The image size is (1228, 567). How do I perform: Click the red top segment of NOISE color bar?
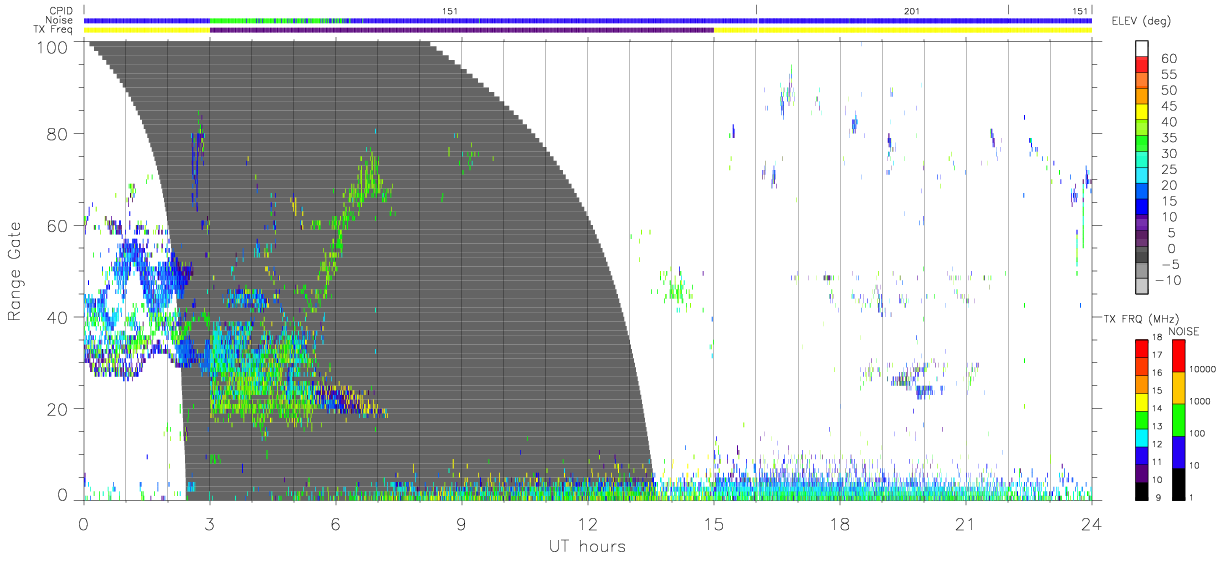(x=1179, y=355)
